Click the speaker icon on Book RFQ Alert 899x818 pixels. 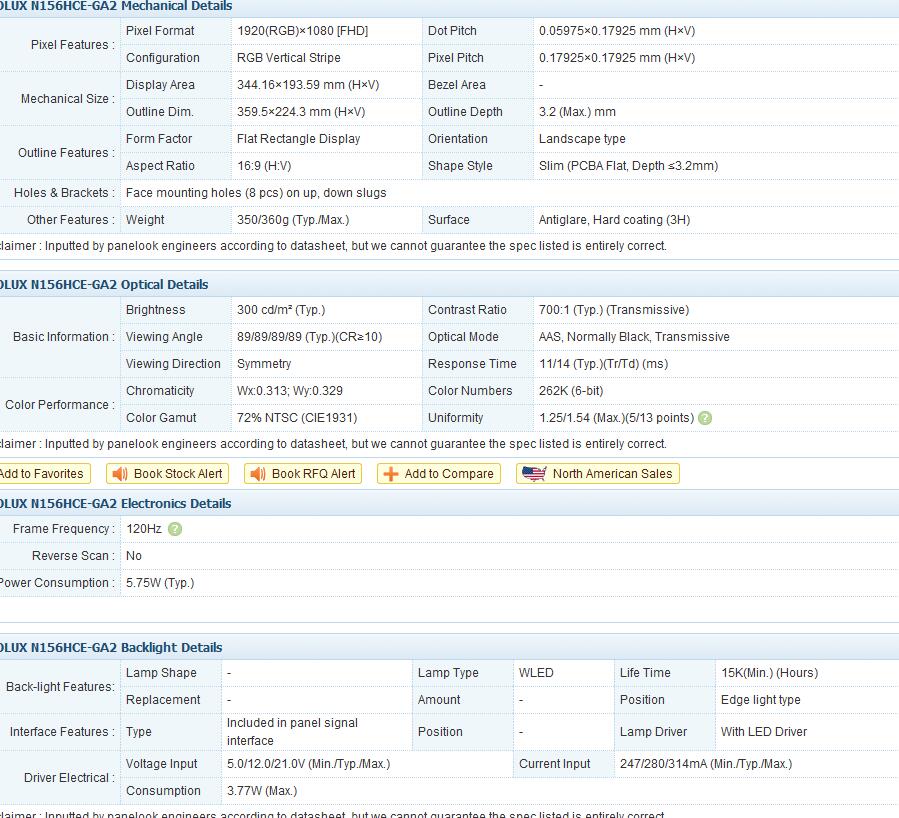pyautogui.click(x=258, y=474)
